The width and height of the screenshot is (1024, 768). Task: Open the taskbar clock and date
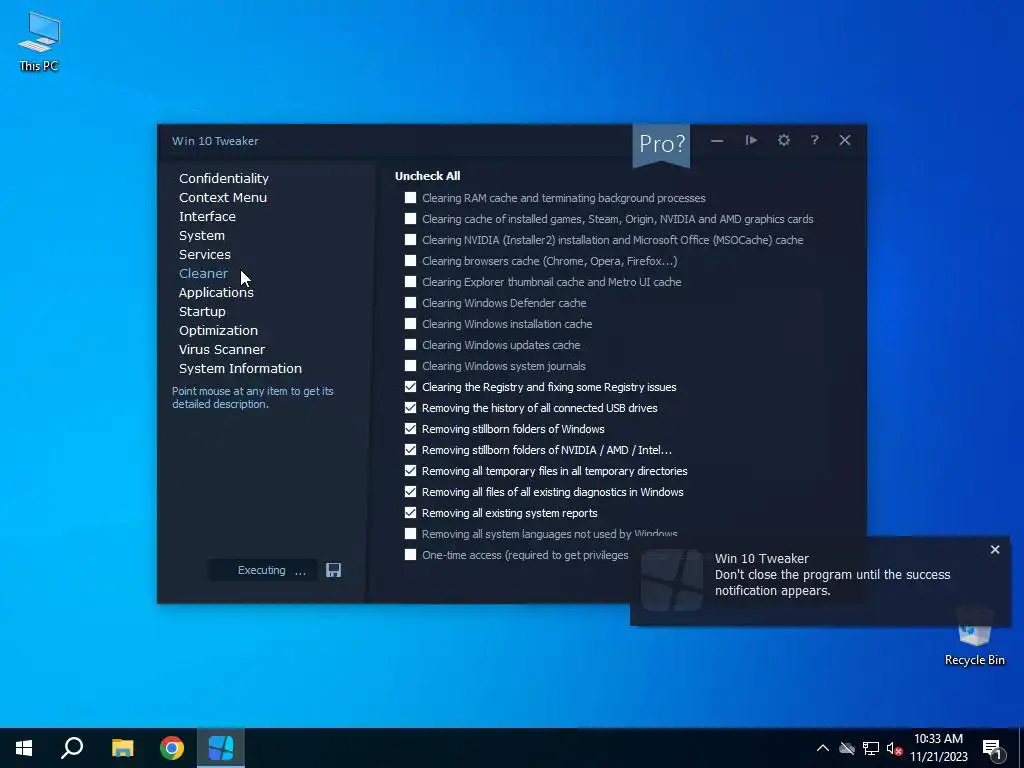[x=938, y=748]
